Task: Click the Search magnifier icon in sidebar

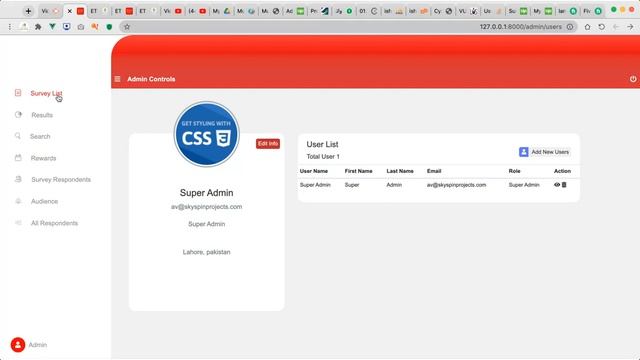Action: (x=18, y=136)
